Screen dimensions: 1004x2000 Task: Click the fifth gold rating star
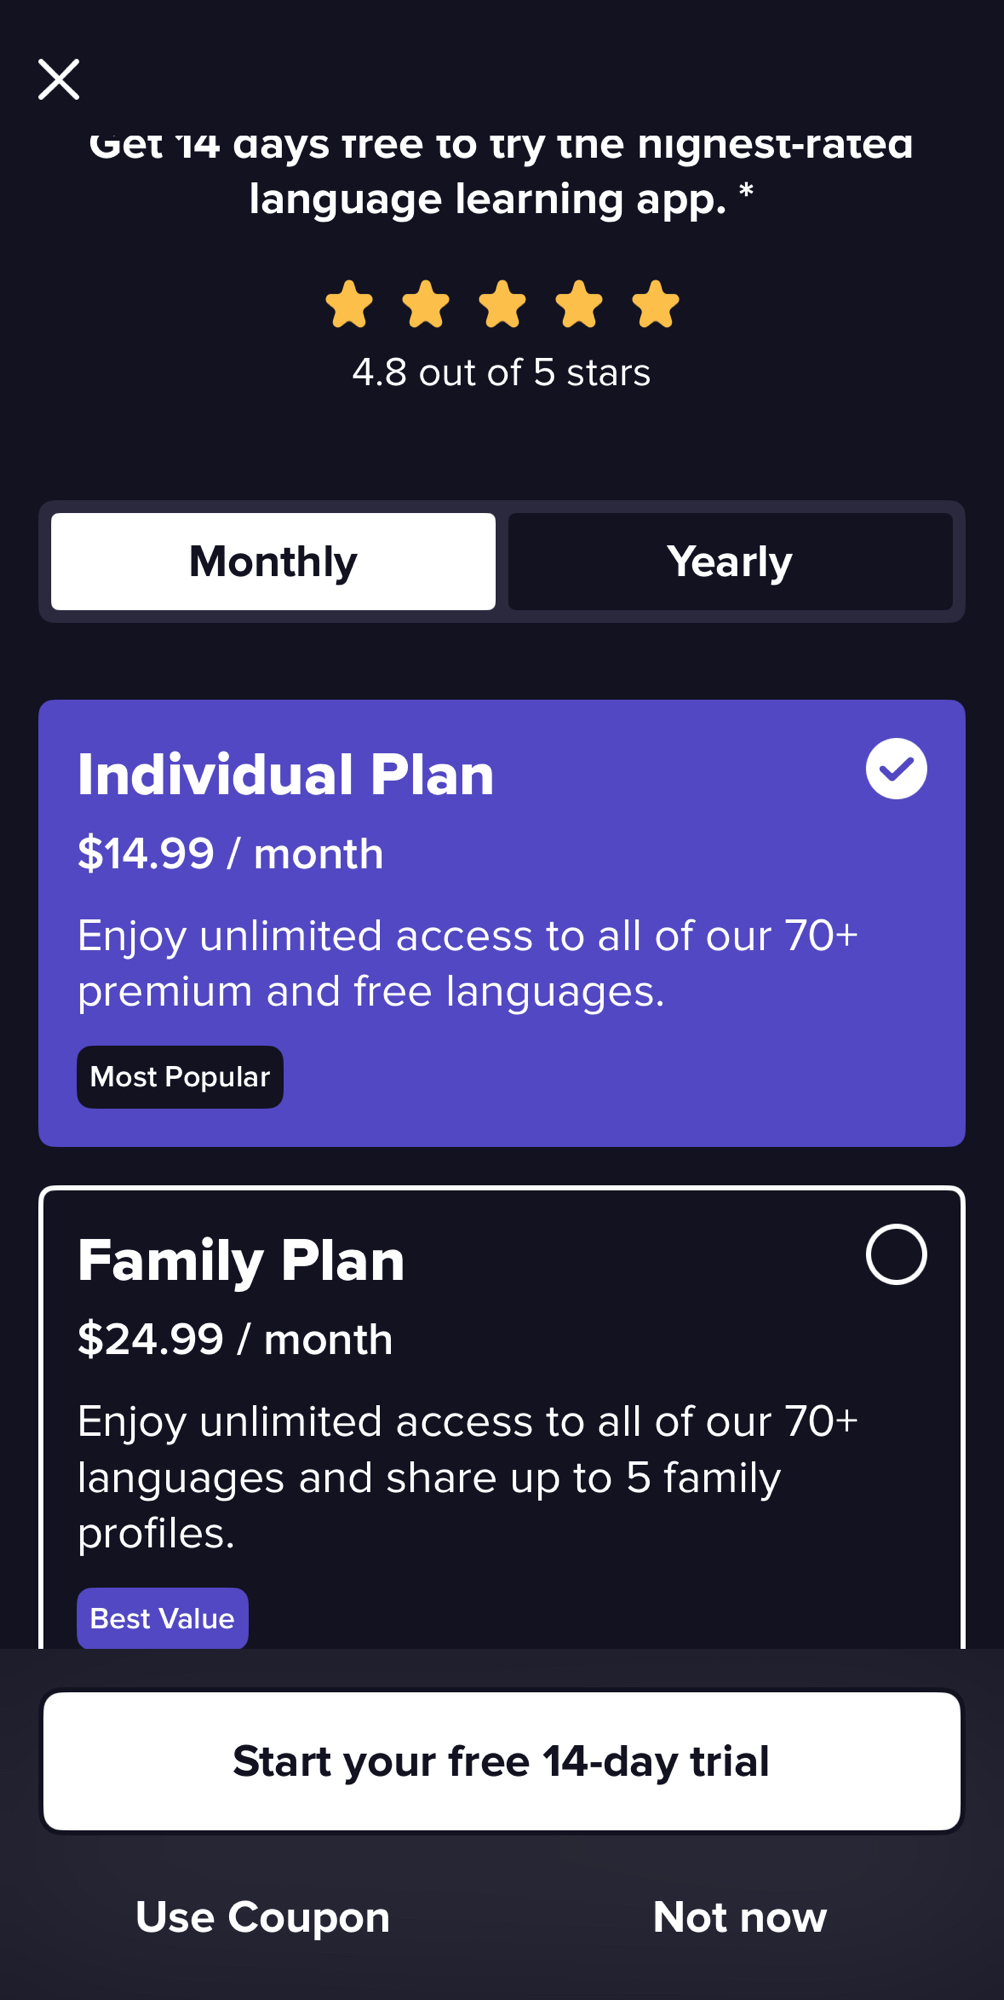[x=656, y=304]
